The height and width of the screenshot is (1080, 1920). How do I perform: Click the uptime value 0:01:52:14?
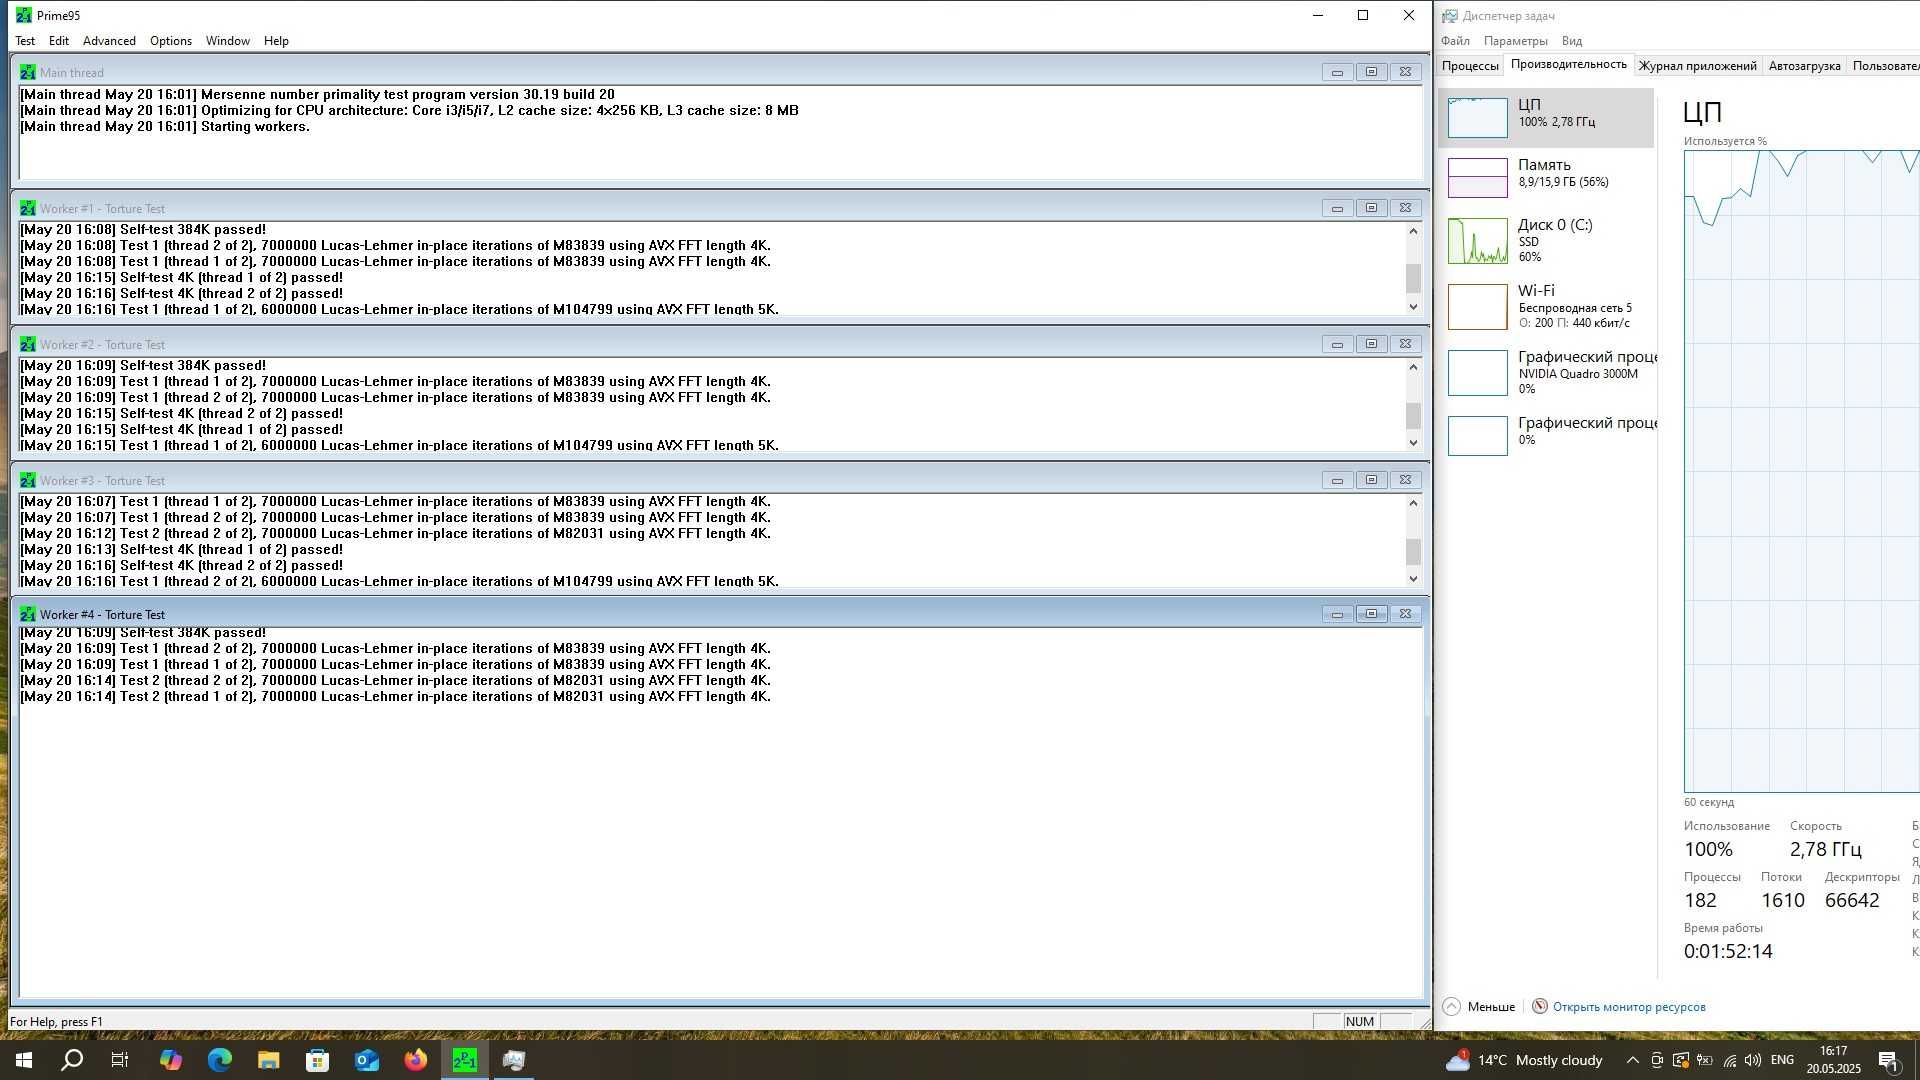[x=1728, y=951]
